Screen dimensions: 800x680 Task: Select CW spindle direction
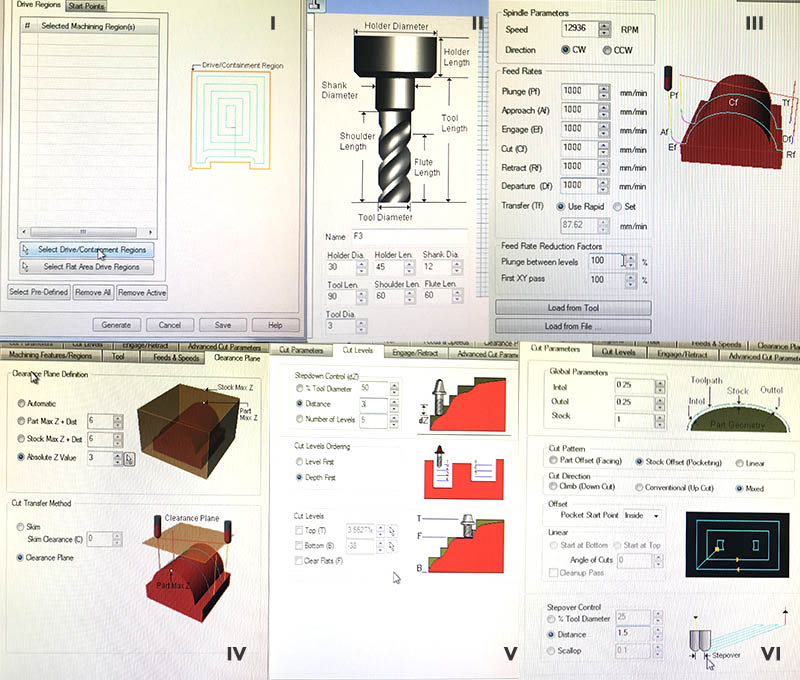(x=565, y=49)
